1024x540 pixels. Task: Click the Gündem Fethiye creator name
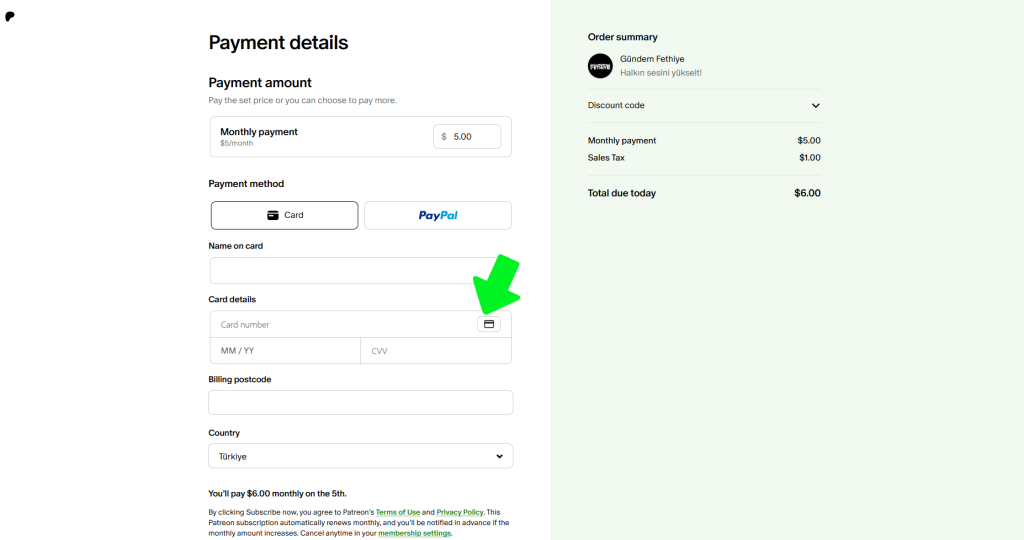click(x=652, y=59)
